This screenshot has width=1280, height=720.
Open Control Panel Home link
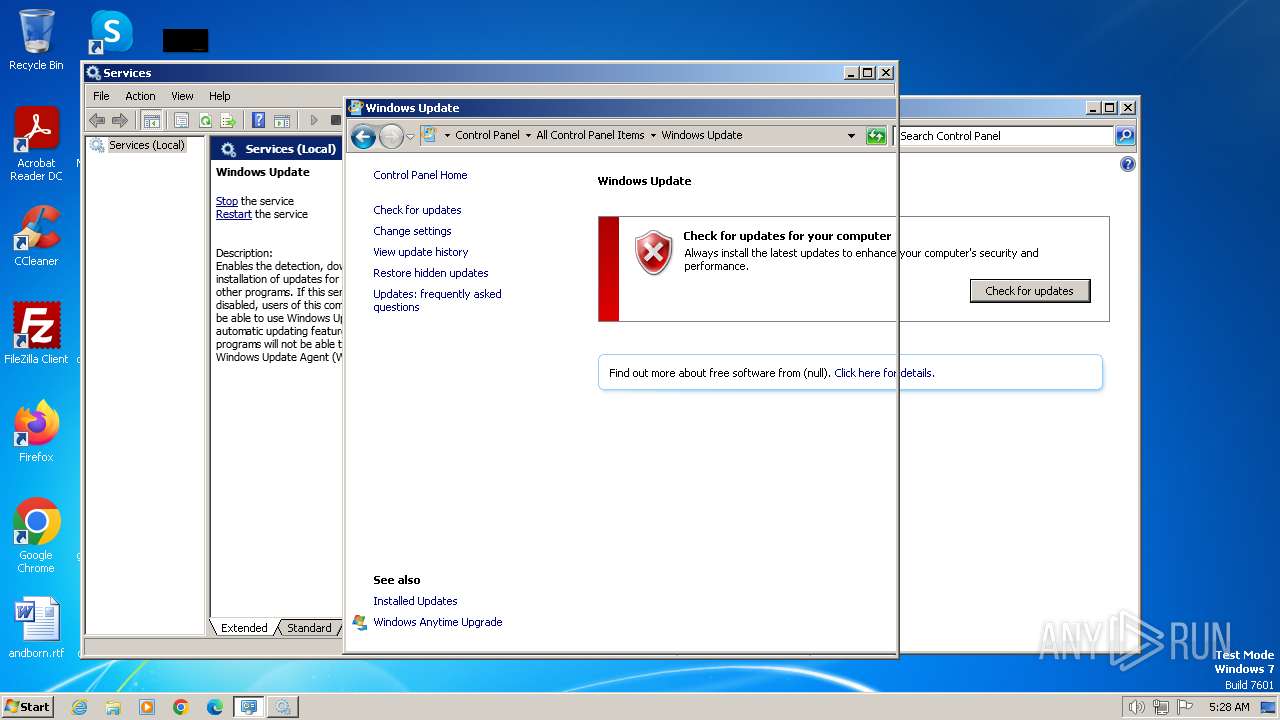point(420,175)
